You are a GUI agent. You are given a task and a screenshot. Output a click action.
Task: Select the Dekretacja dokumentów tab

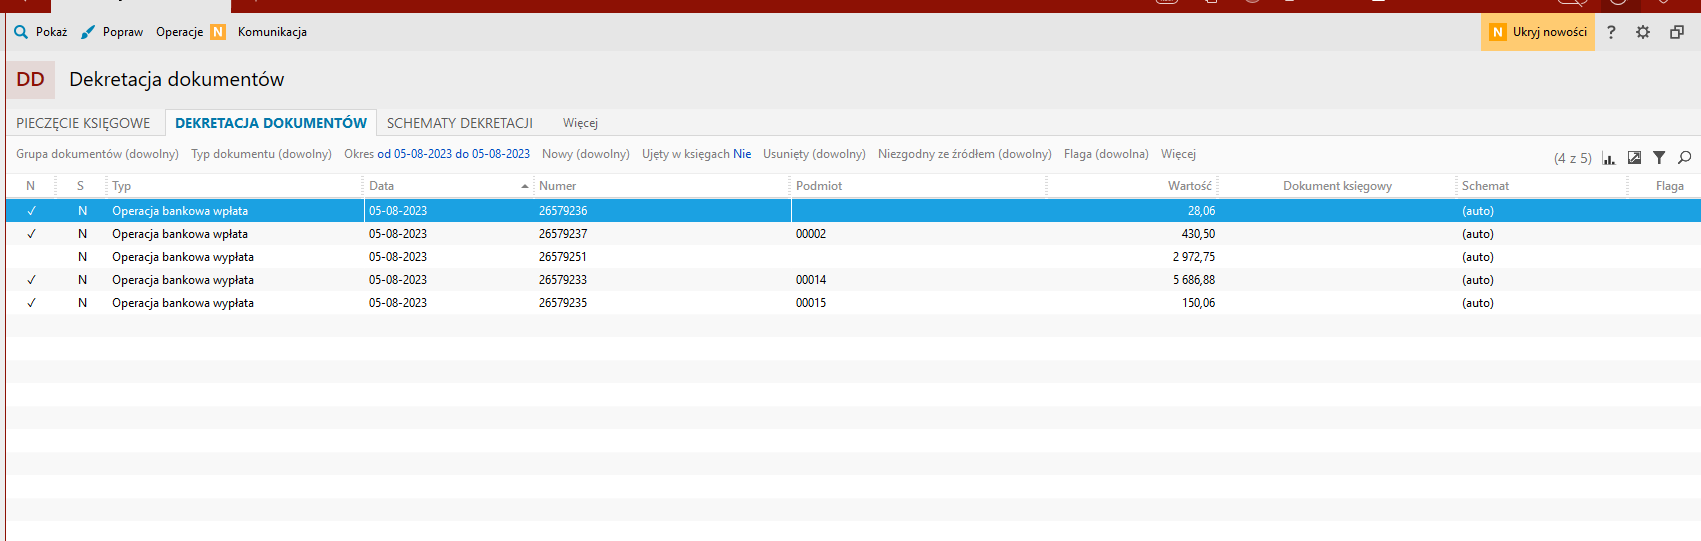coord(271,123)
